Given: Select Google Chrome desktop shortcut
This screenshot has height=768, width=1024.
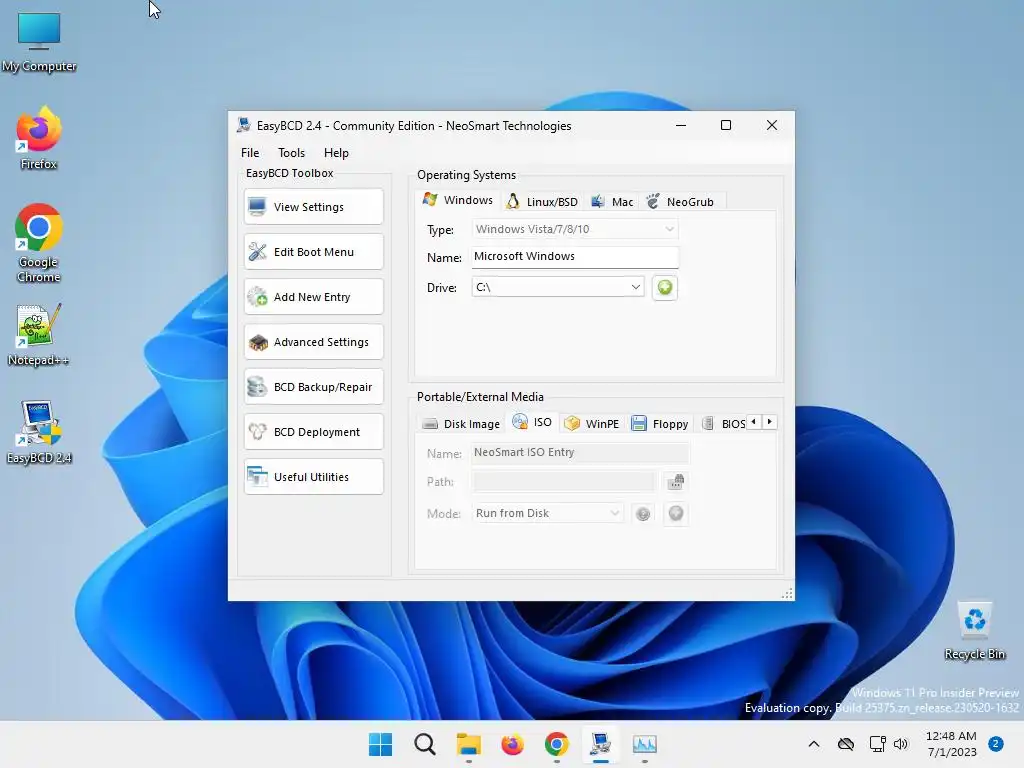Looking at the screenshot, I should (x=39, y=243).
